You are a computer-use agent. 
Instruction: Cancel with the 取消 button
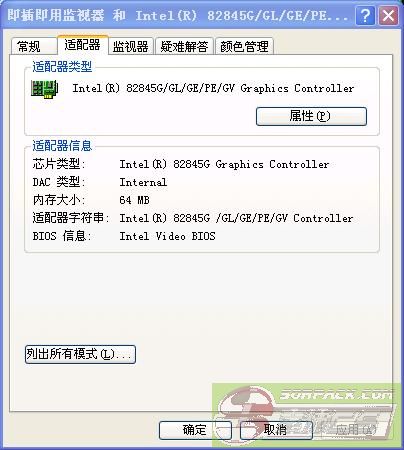click(275, 430)
